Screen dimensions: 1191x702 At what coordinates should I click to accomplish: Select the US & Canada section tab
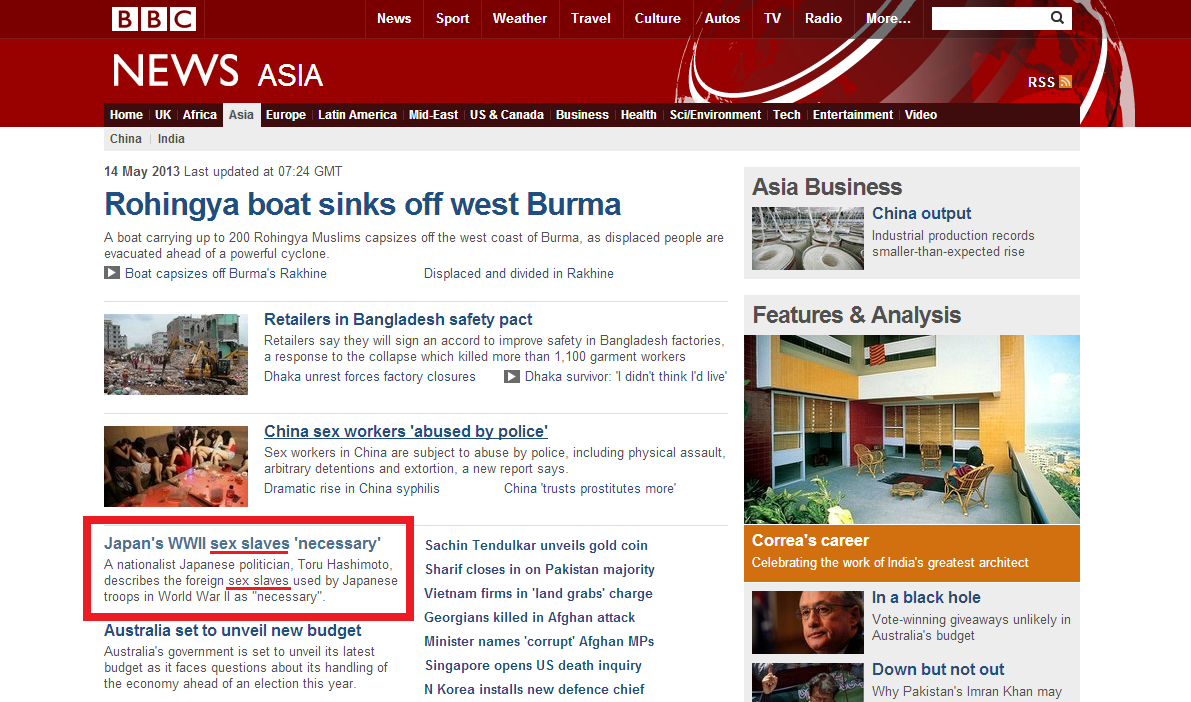tap(507, 115)
